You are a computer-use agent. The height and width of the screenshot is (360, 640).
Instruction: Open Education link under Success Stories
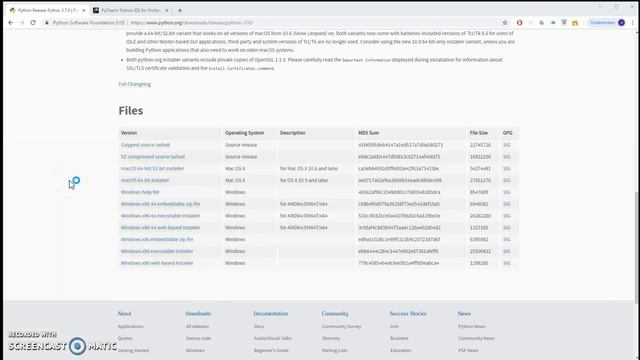click(x=400, y=350)
